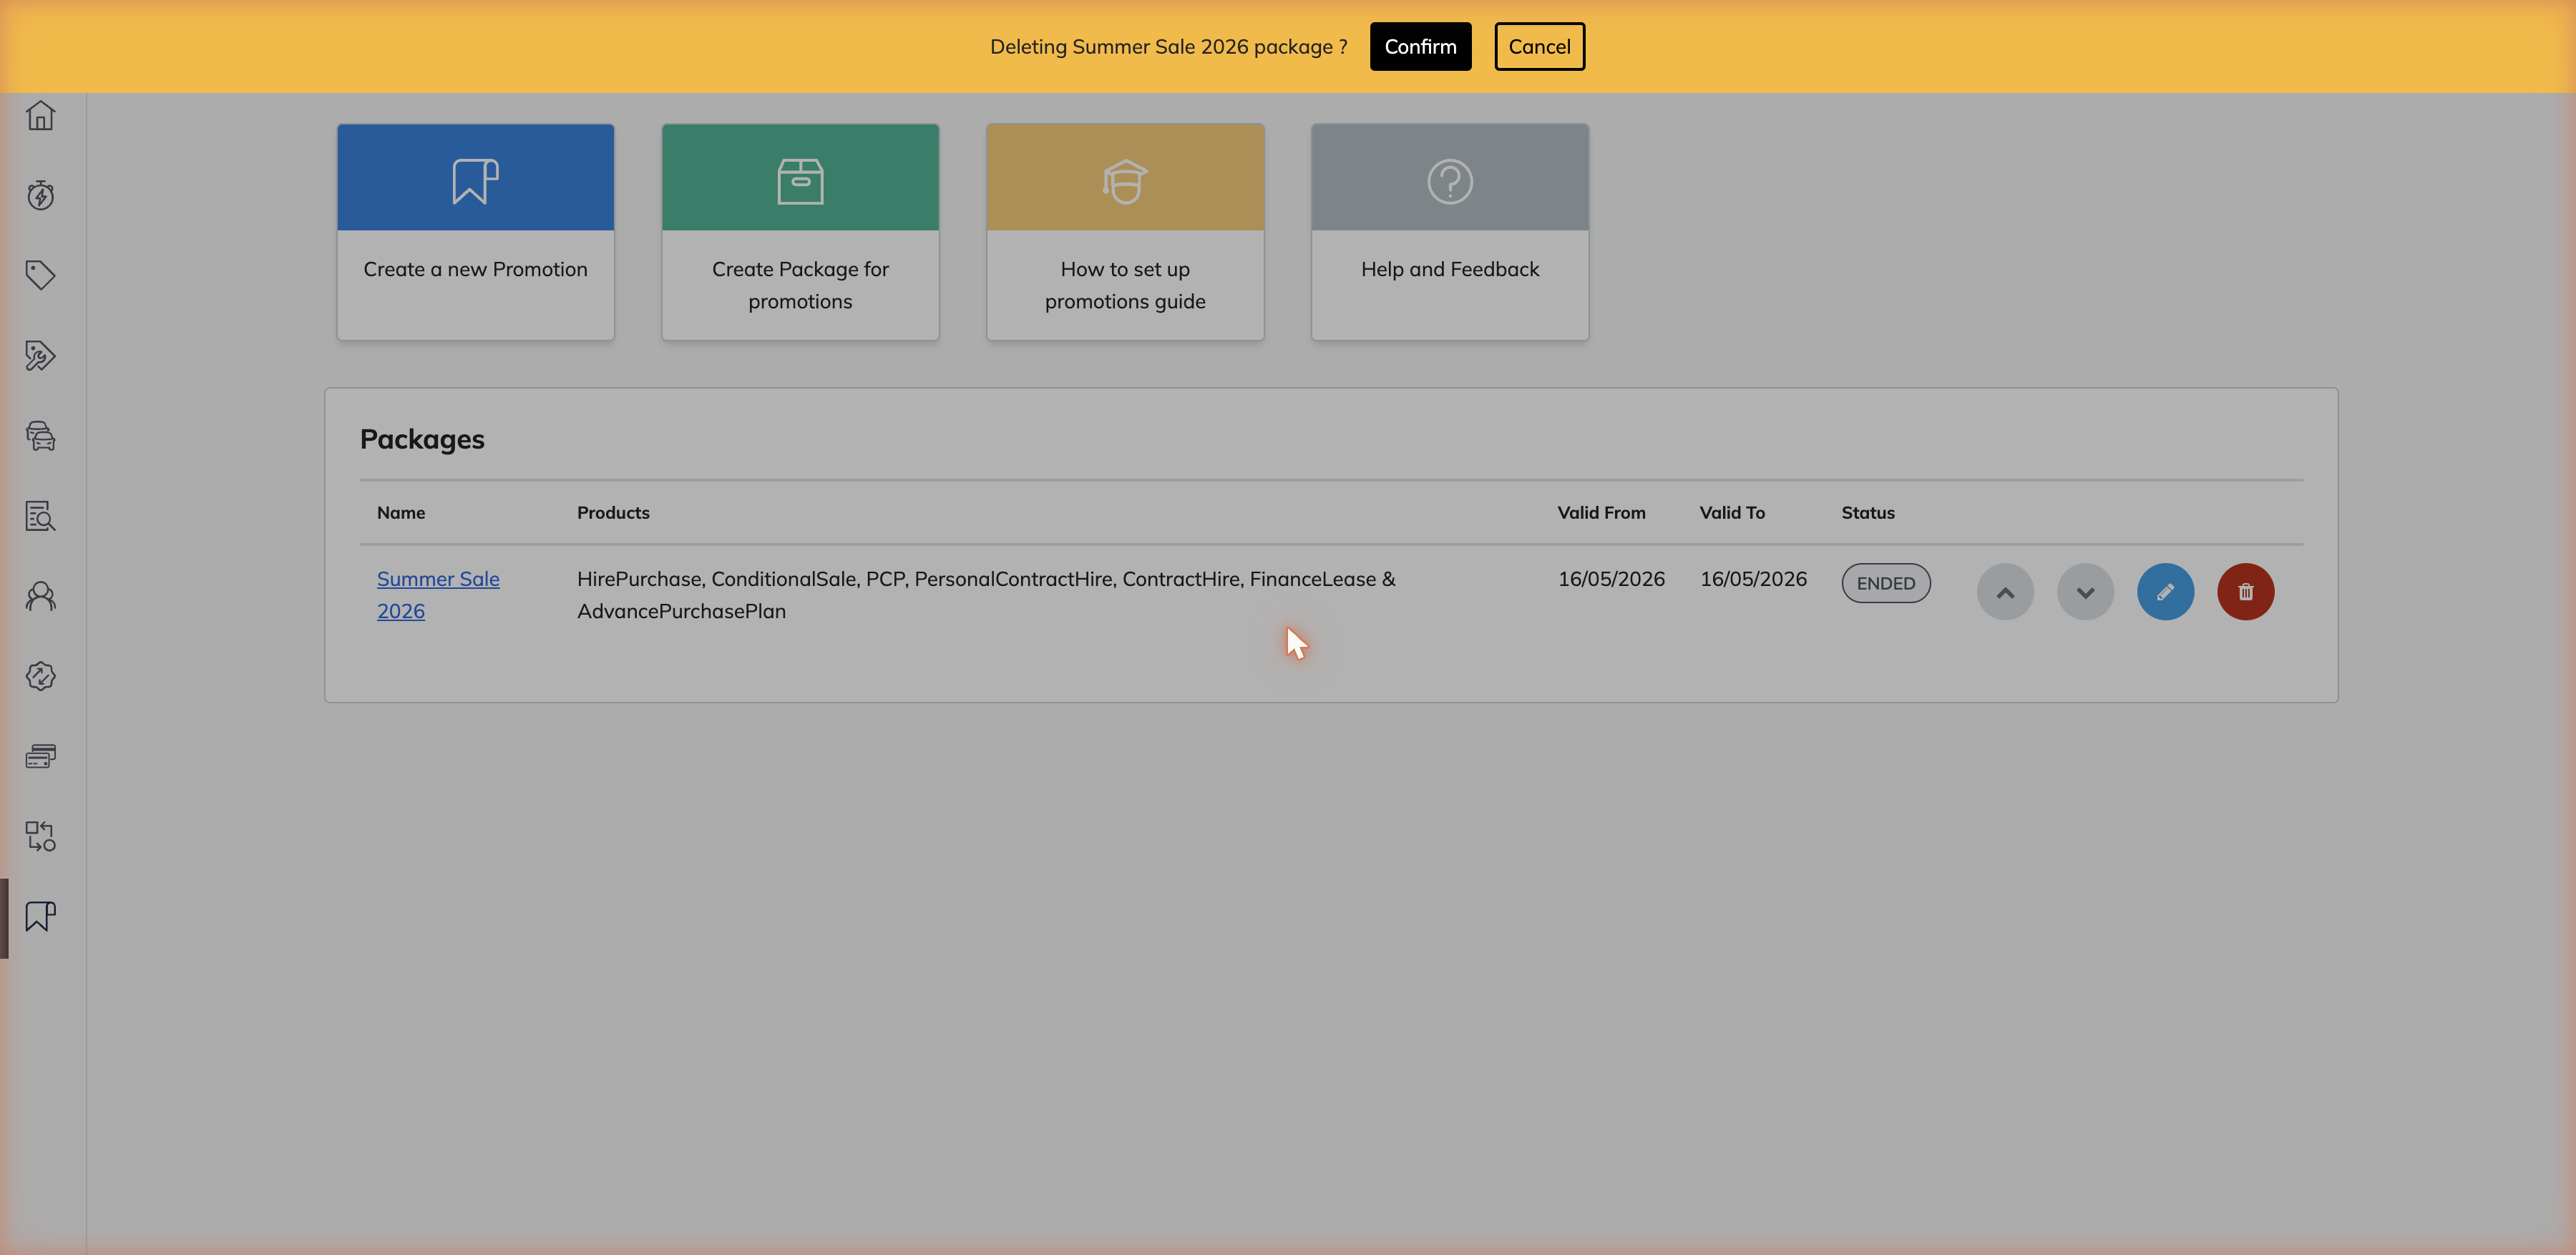Open the users people icon in sidebar

(x=41, y=596)
